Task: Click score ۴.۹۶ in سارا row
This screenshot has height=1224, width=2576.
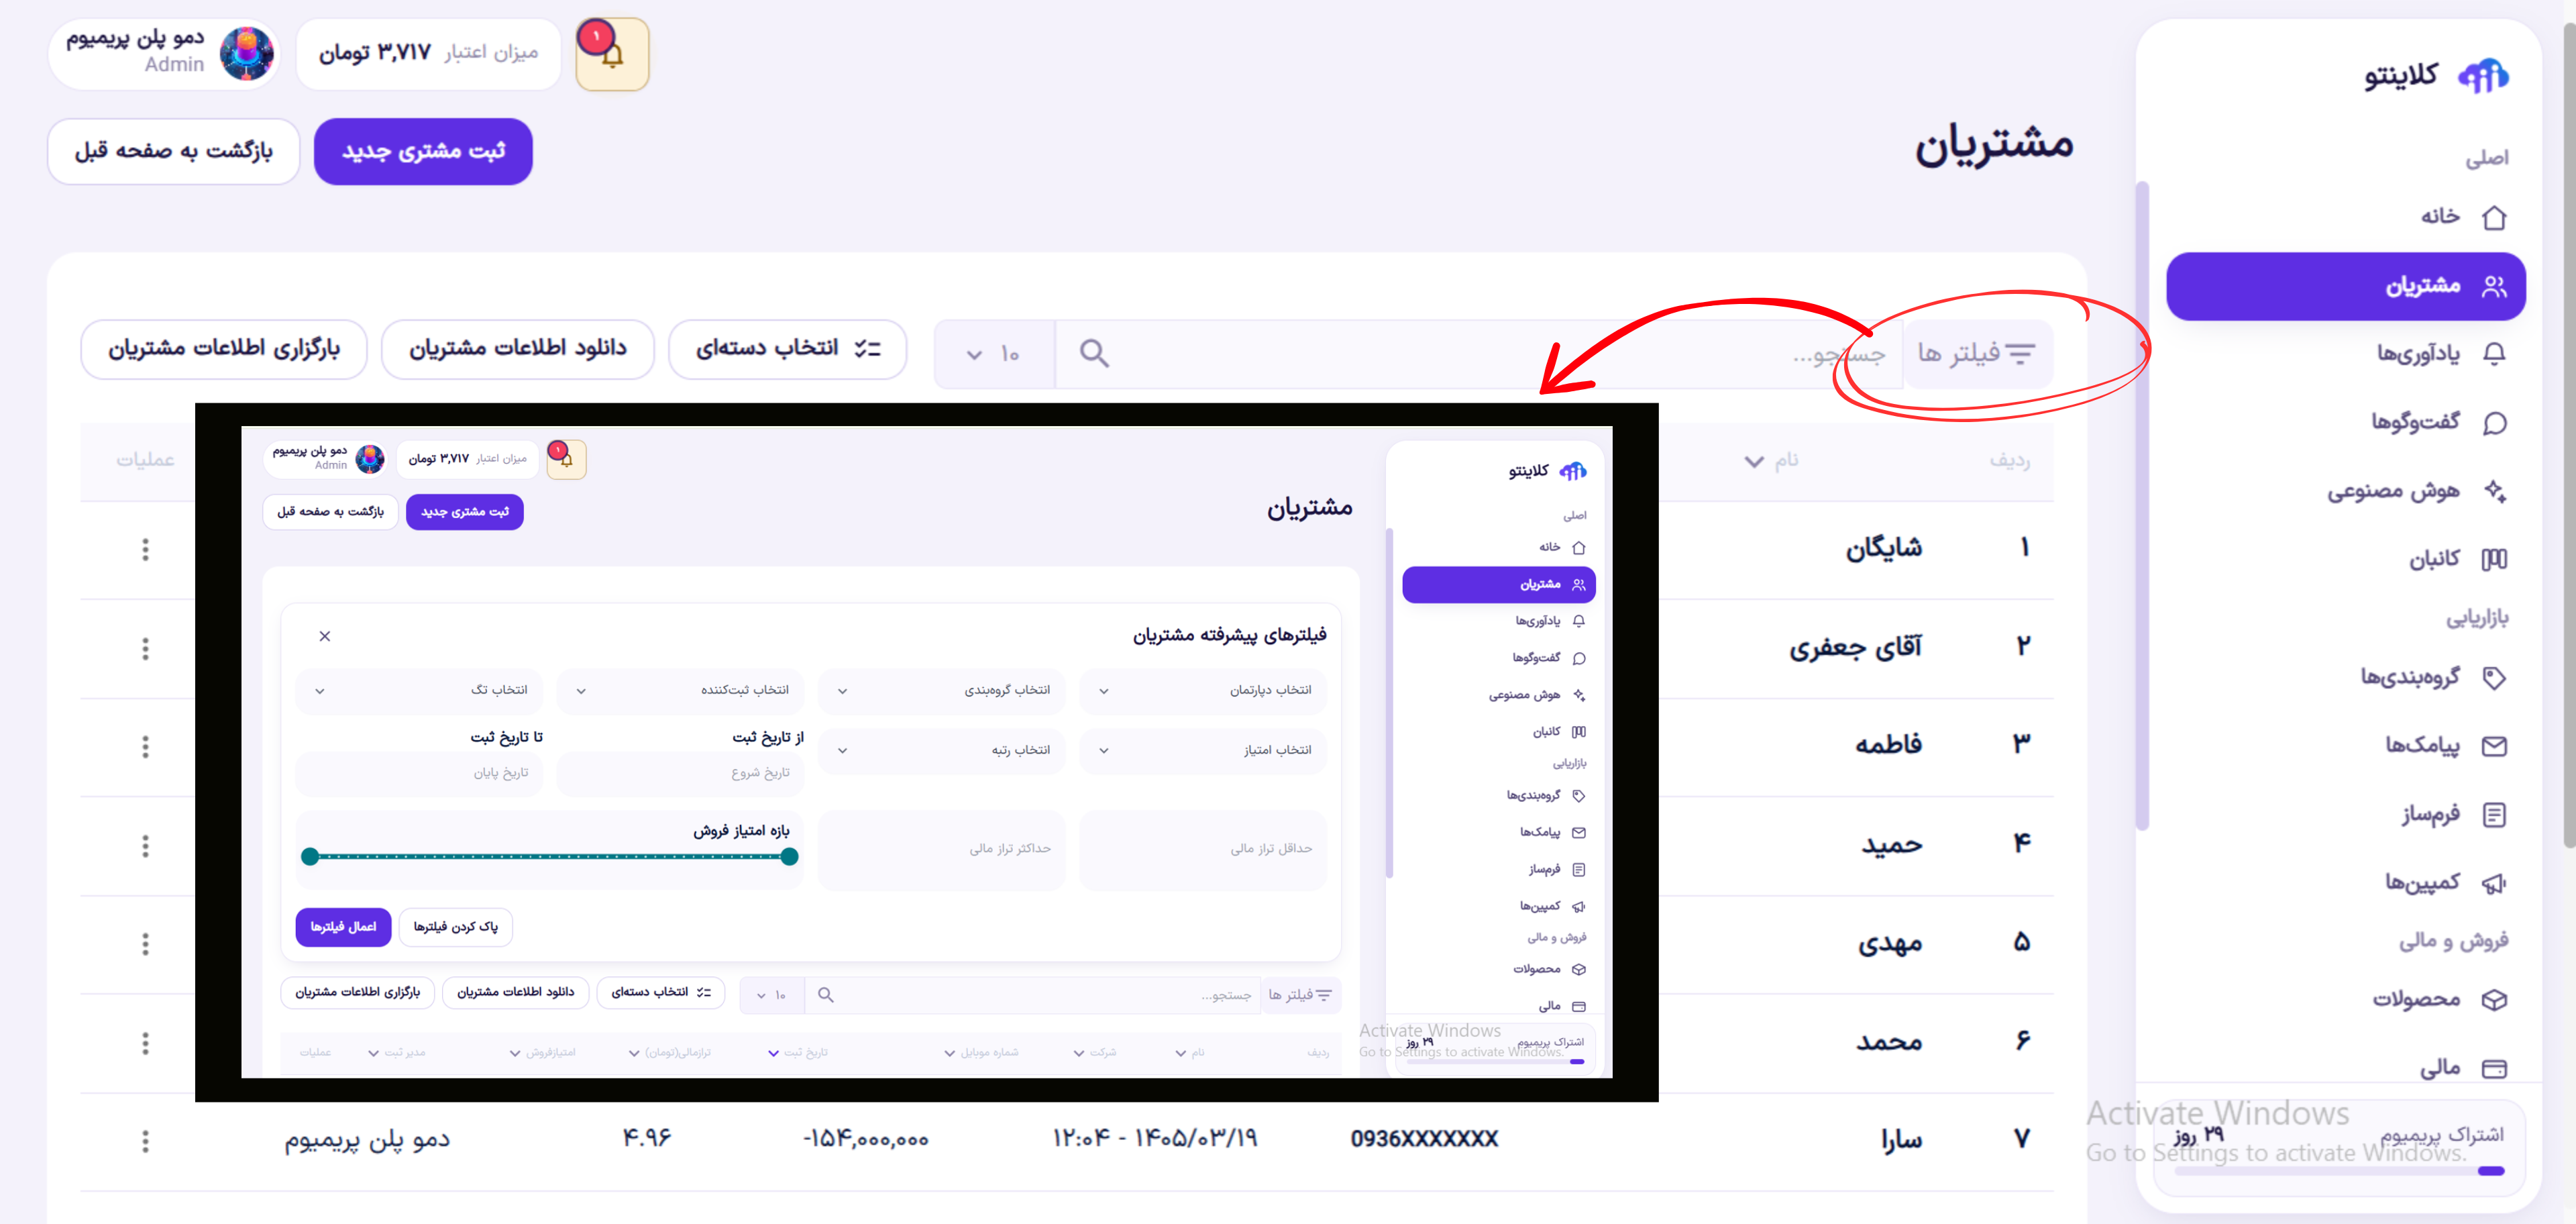Action: [x=647, y=1139]
